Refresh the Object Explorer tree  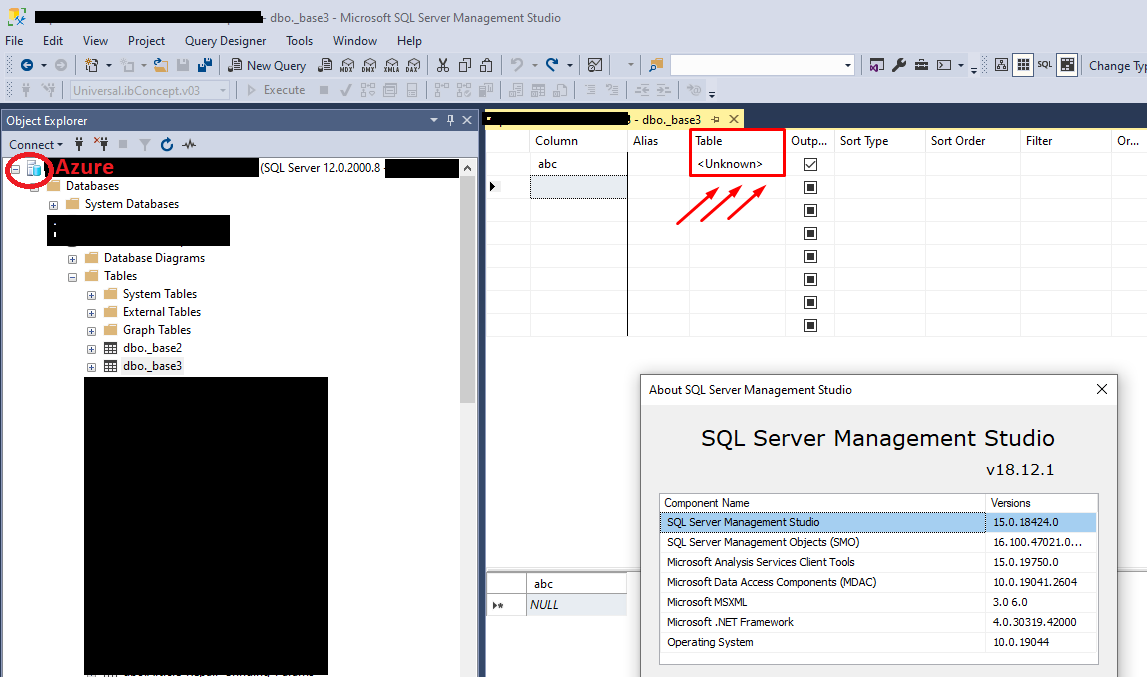coord(167,144)
